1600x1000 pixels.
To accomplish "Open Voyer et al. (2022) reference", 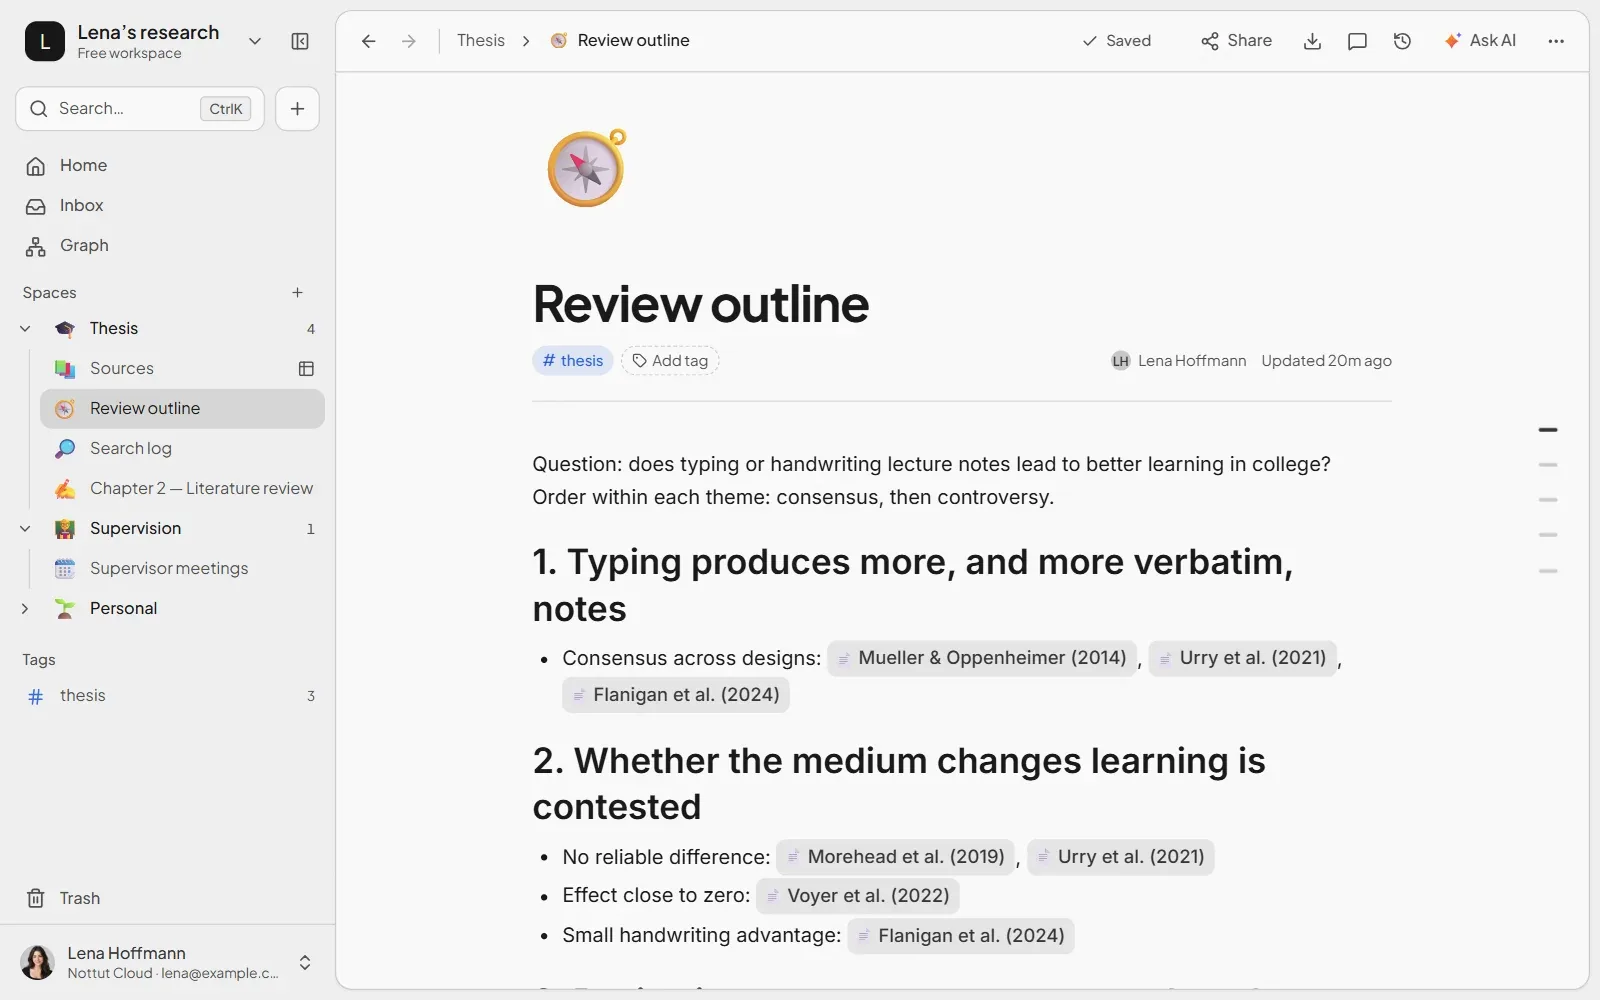I will (x=858, y=896).
